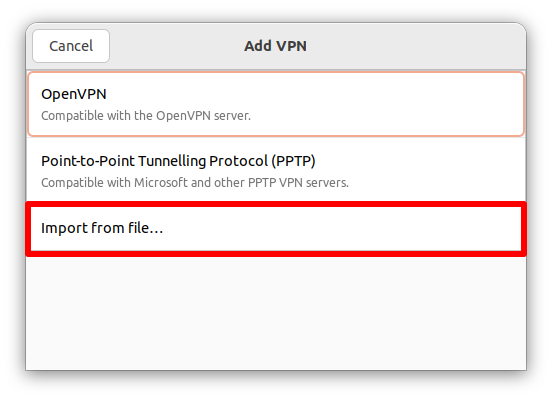Screen dimensions: 552x399
Task: Click the OpenVPN heading text
Action: click(74, 94)
